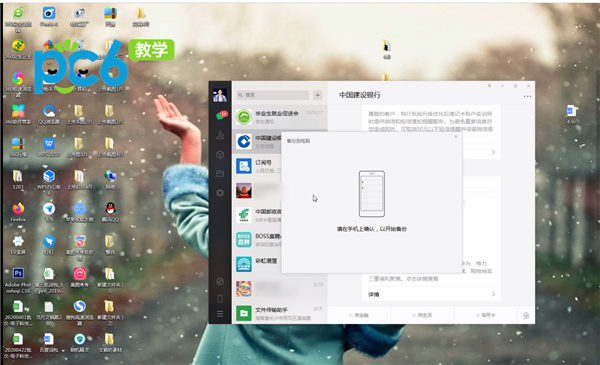Expand the 详情 details arrow in message card
600x365 pixels.
(x=493, y=294)
